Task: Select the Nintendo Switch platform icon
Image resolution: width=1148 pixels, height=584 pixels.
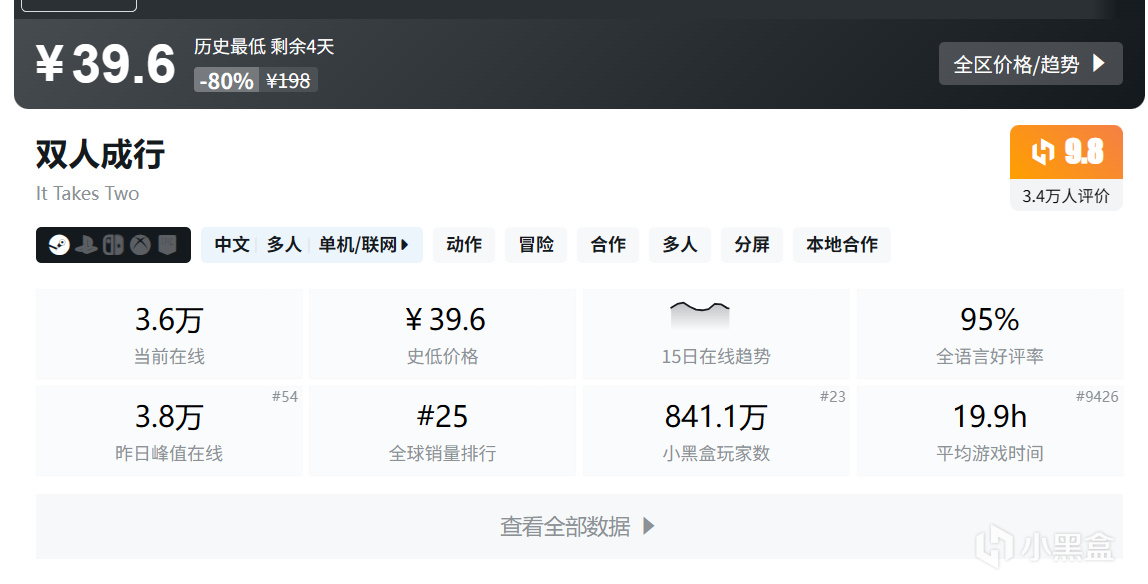Action: tap(113, 244)
